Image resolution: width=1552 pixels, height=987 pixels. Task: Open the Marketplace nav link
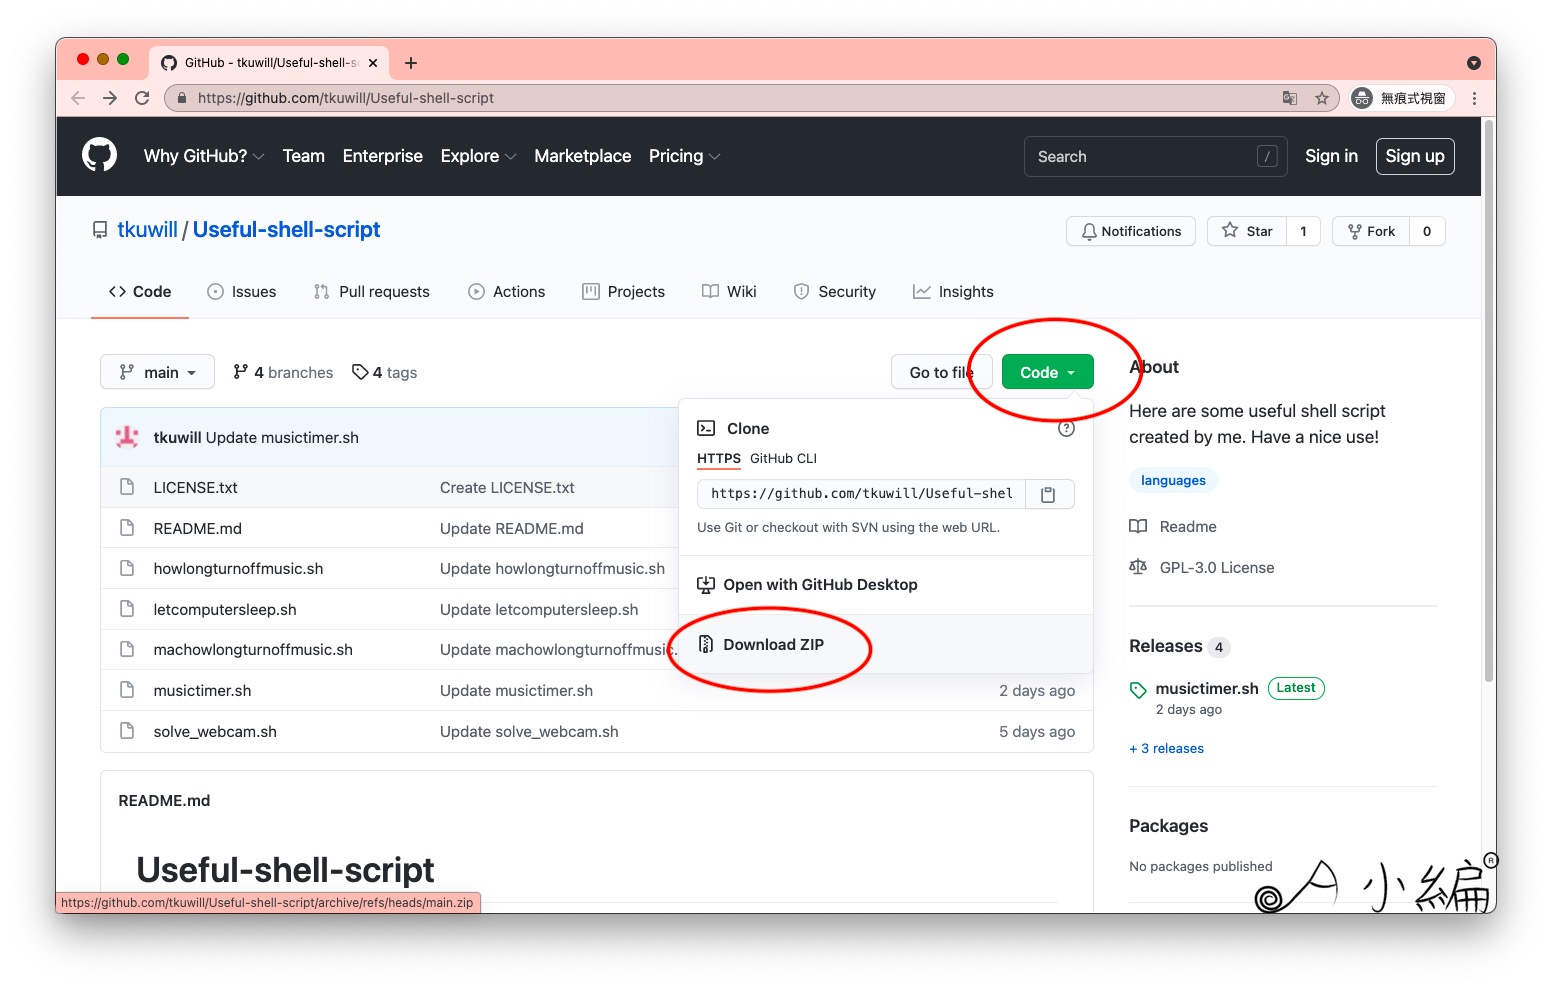pos(583,156)
